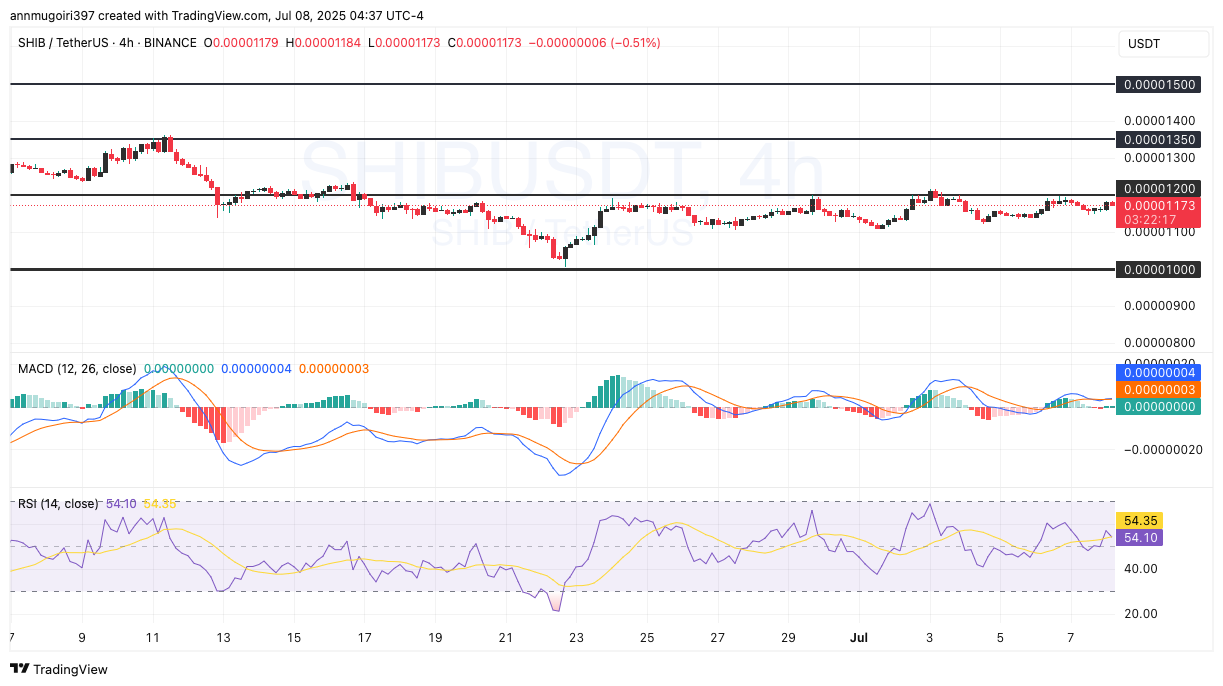Click the RSI axis value 40.00

(x=1140, y=568)
